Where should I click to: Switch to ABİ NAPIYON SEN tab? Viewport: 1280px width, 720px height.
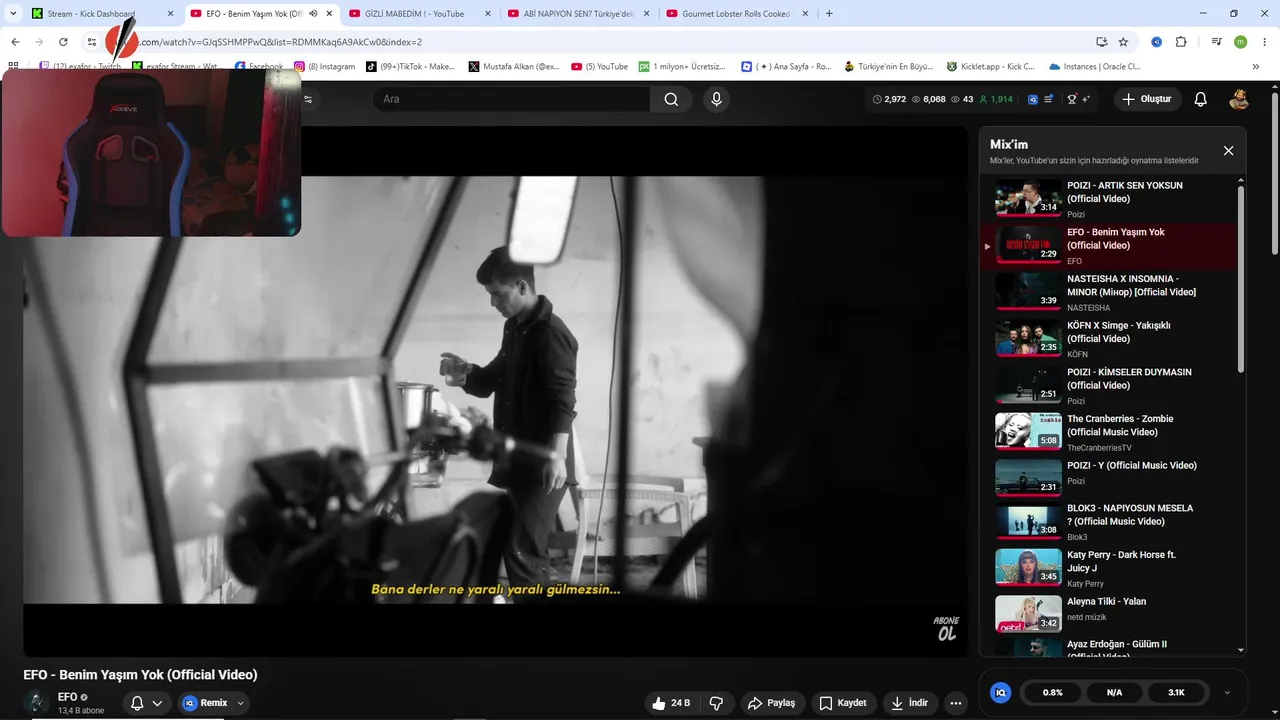tap(579, 14)
